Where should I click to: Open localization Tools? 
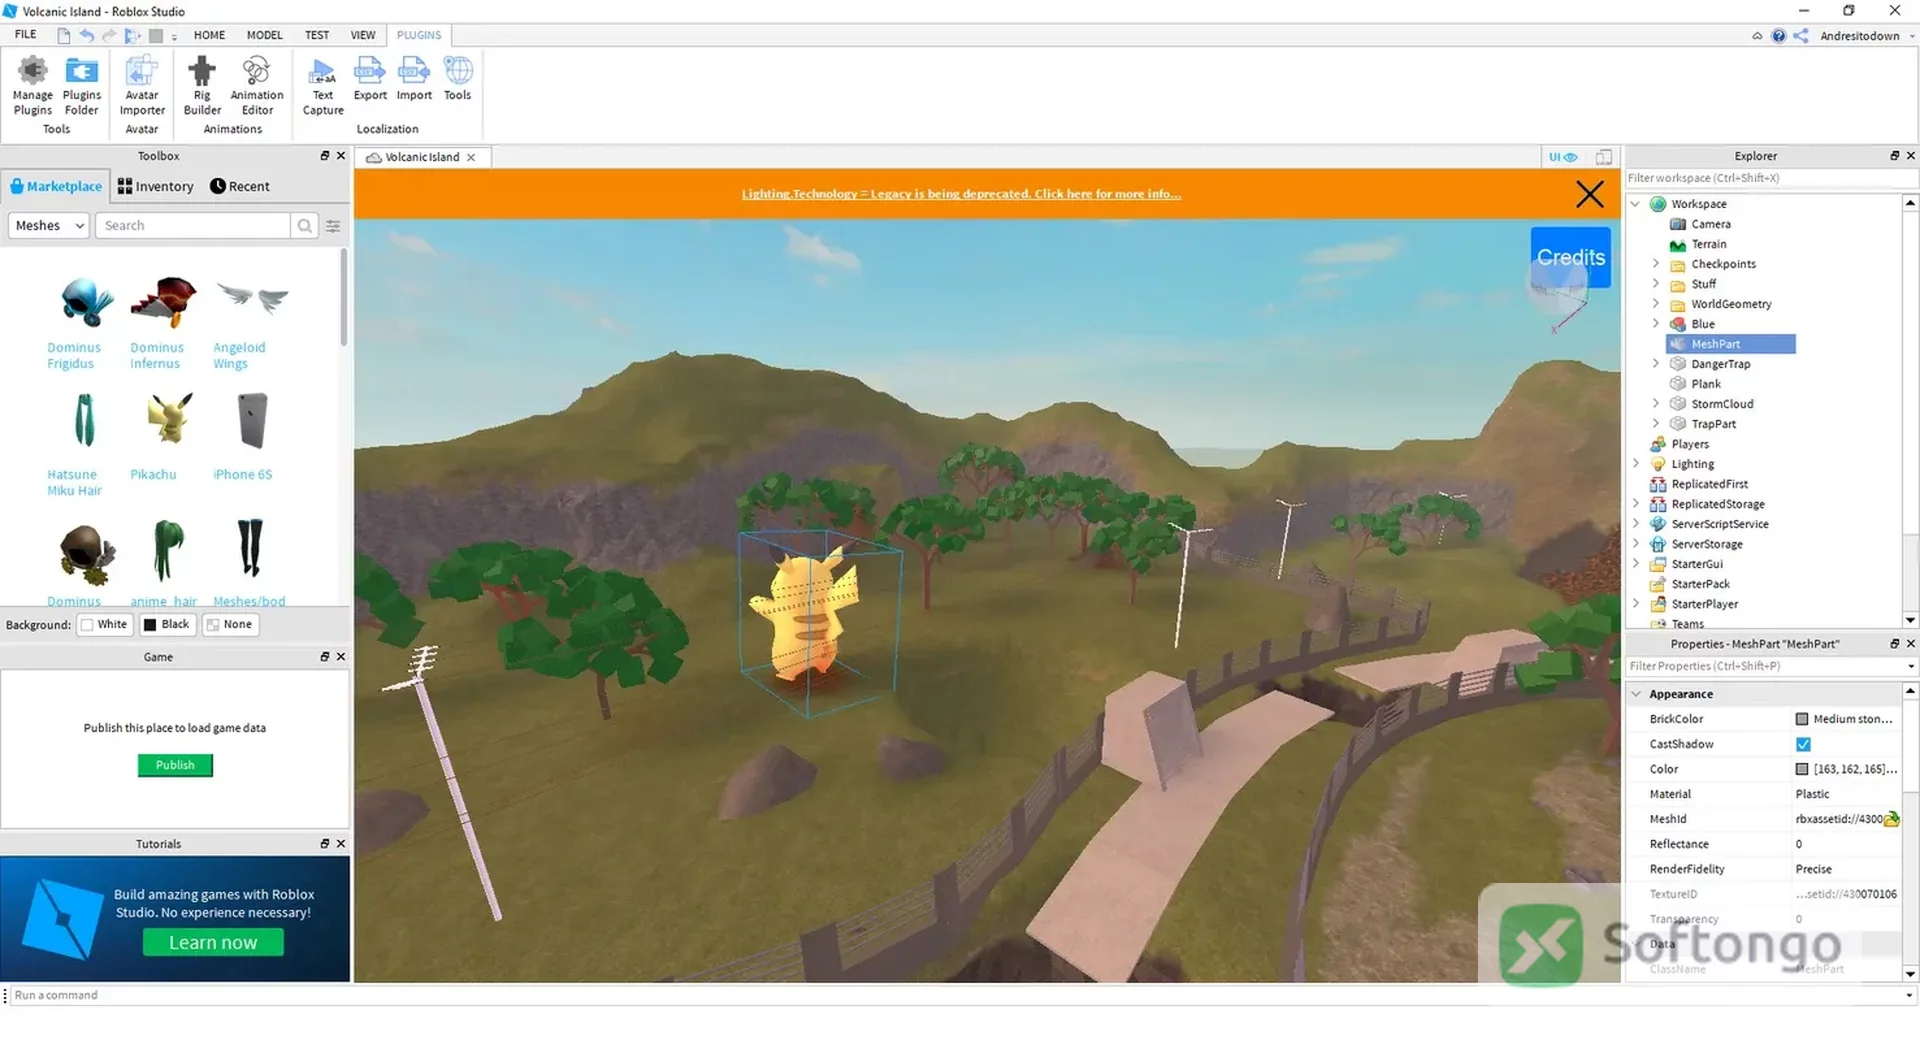click(x=458, y=79)
